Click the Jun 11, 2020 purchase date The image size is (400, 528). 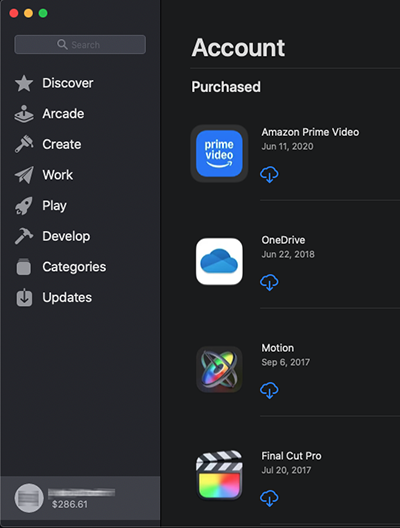pyautogui.click(x=288, y=146)
